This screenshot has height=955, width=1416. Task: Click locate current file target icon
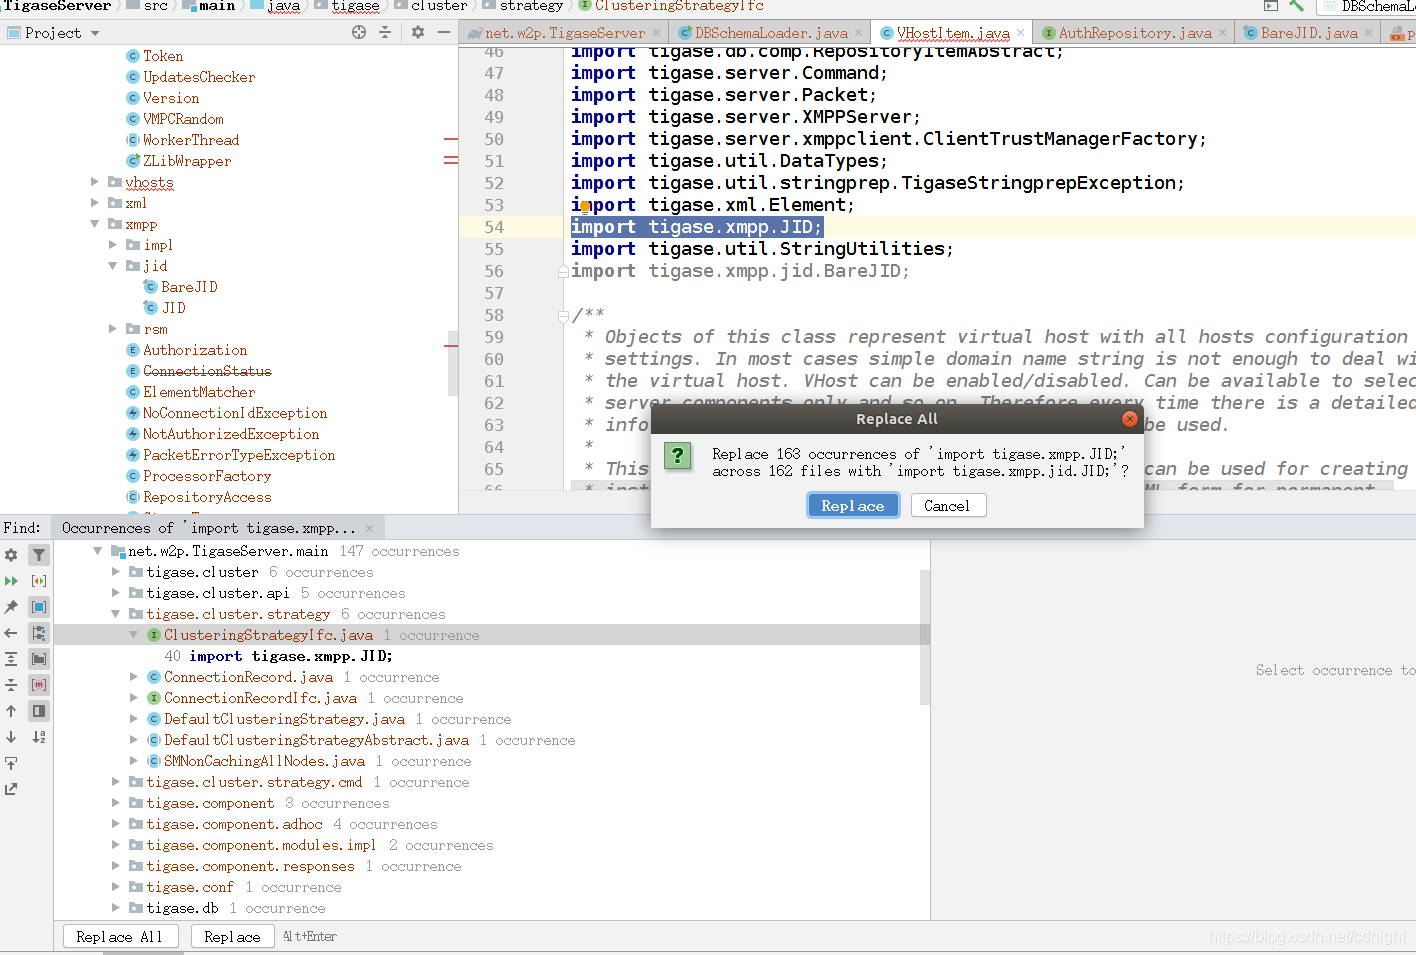pyautogui.click(x=359, y=32)
